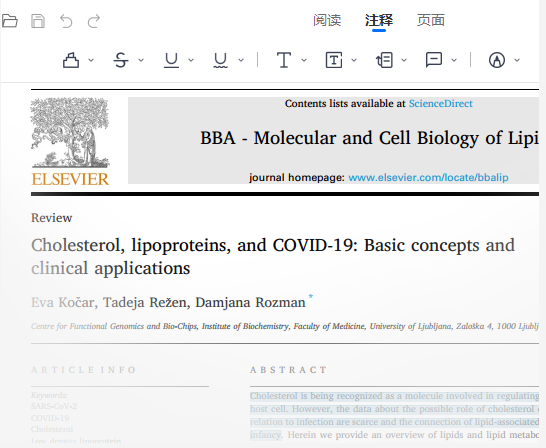Redo the last action
Image resolution: width=546 pixels, height=448 pixels.
94,21
